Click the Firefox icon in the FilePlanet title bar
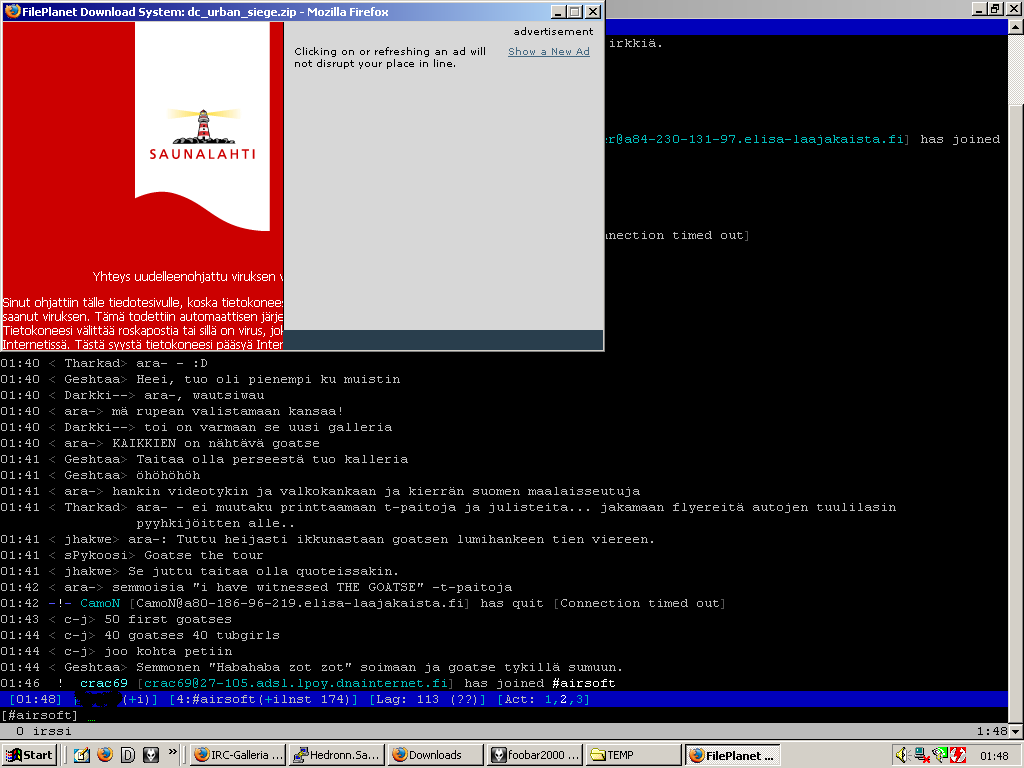The image size is (1024, 768). point(12,12)
